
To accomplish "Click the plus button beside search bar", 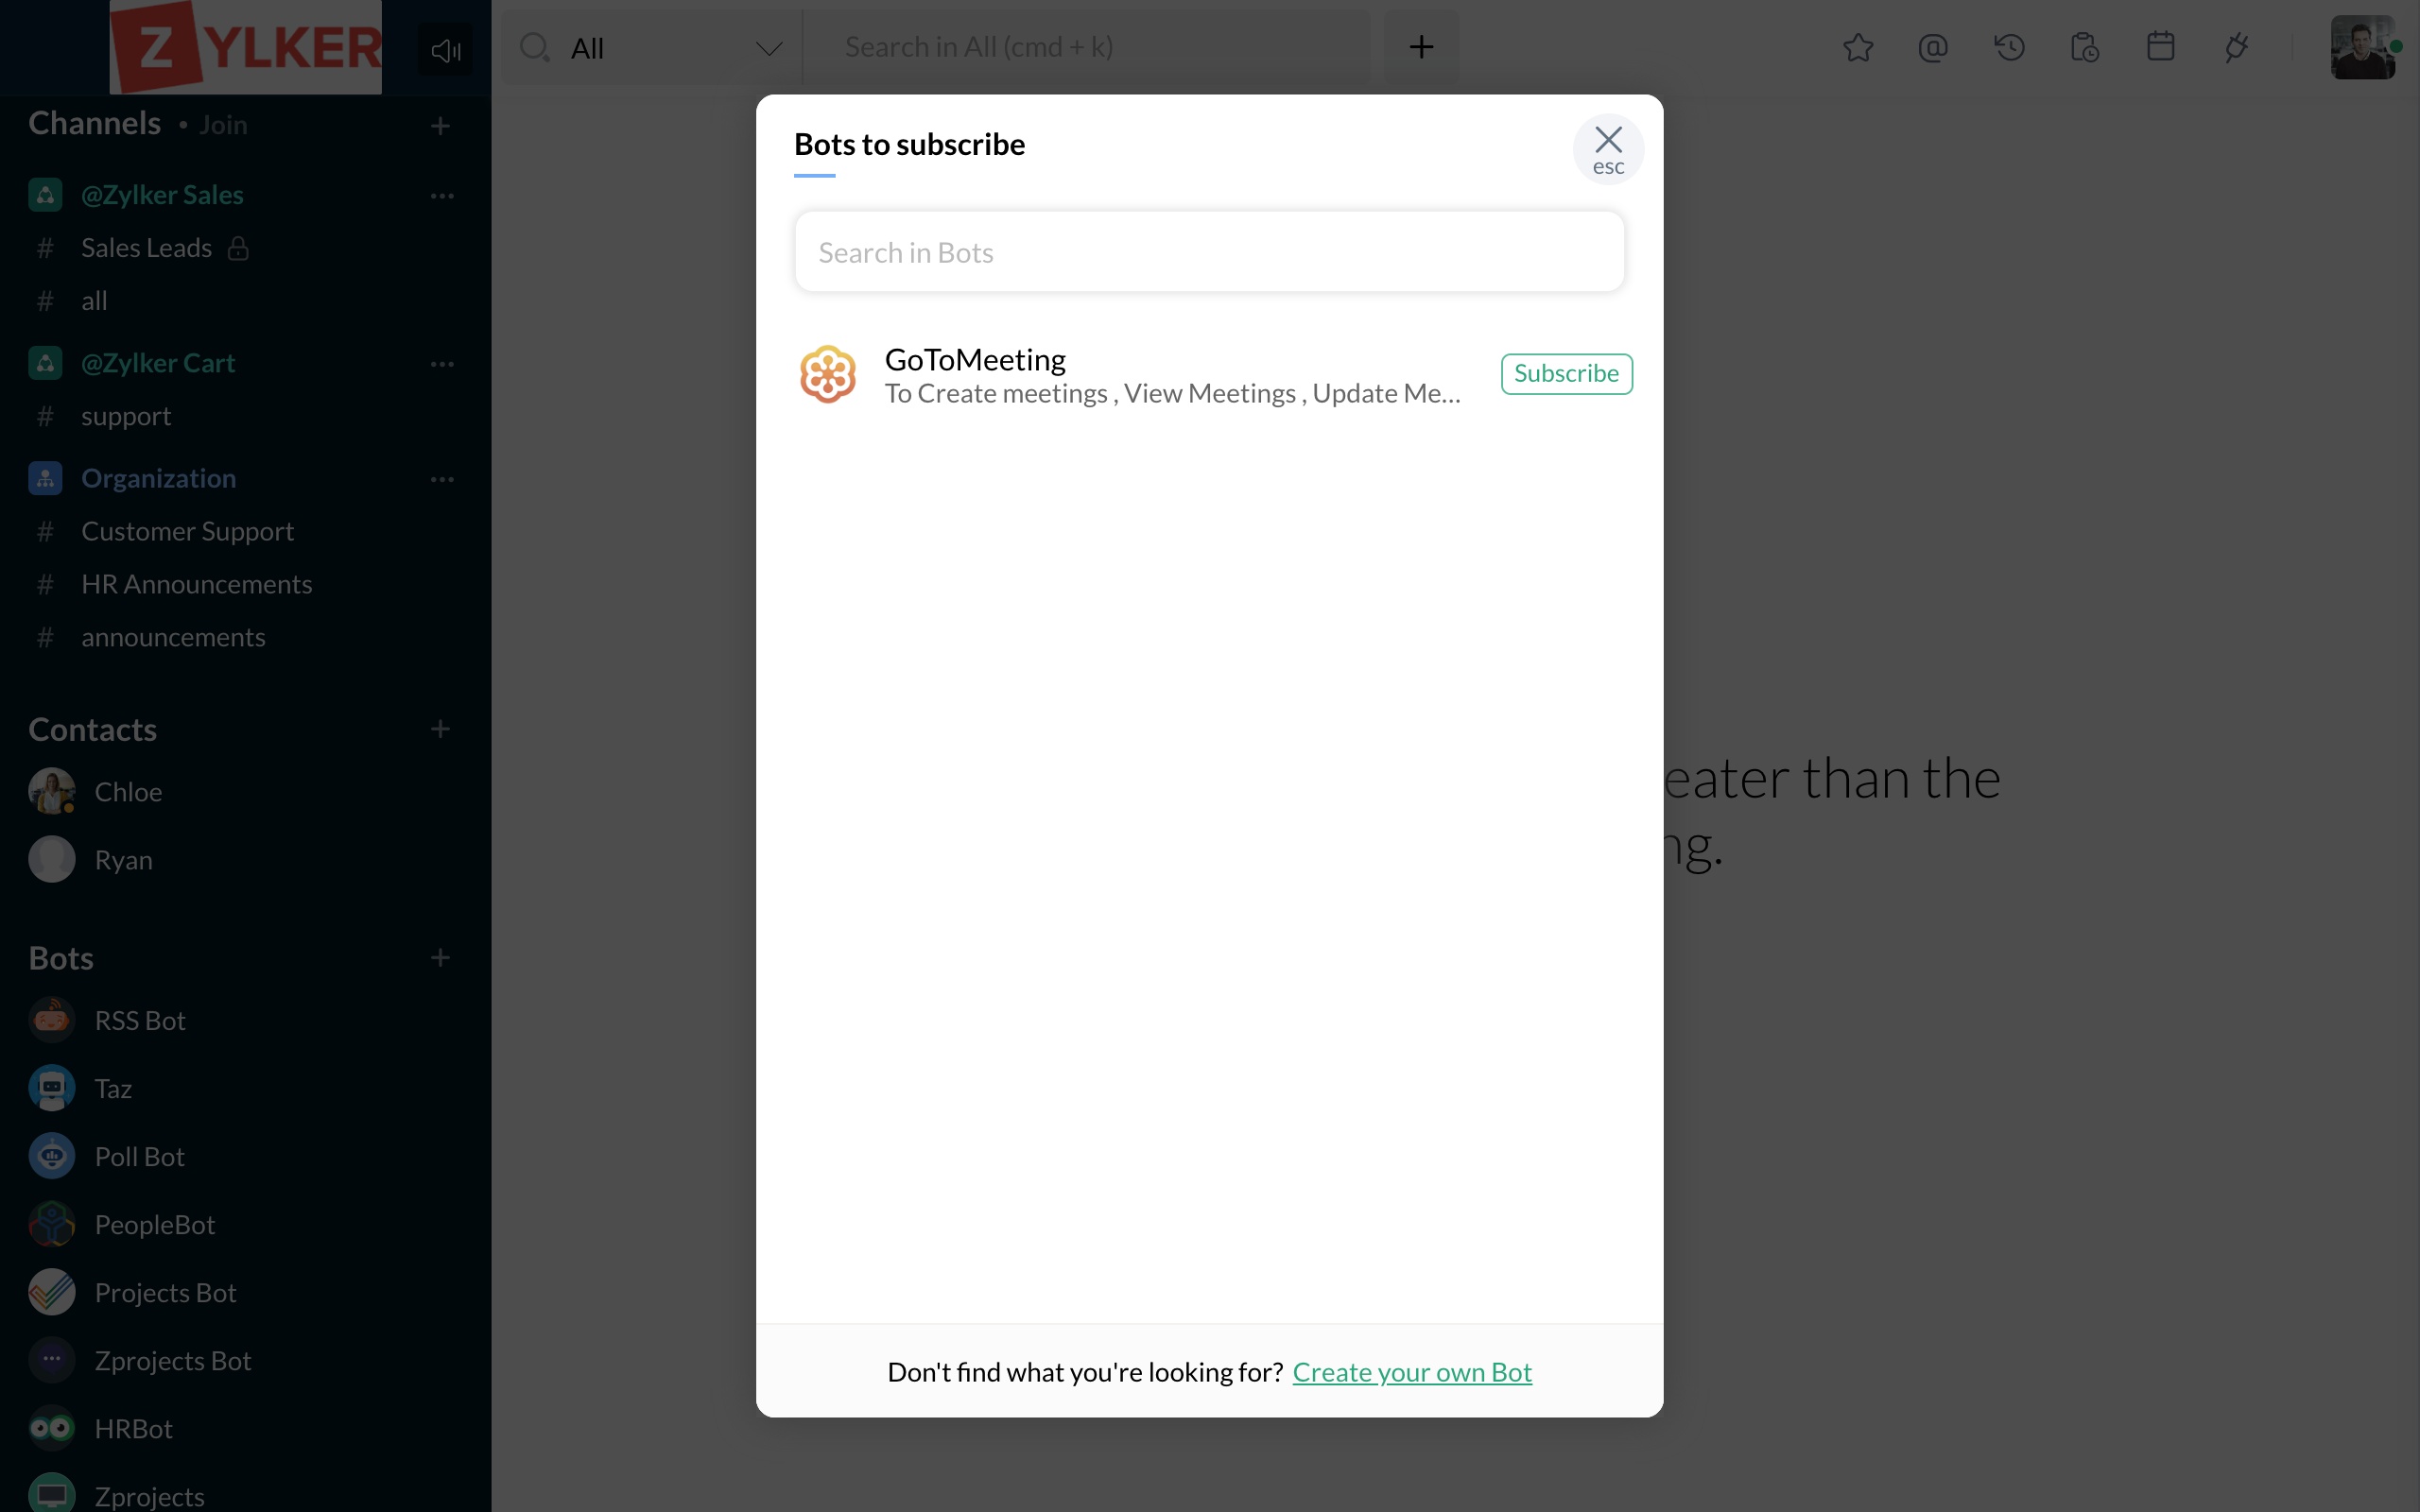I will [1421, 47].
